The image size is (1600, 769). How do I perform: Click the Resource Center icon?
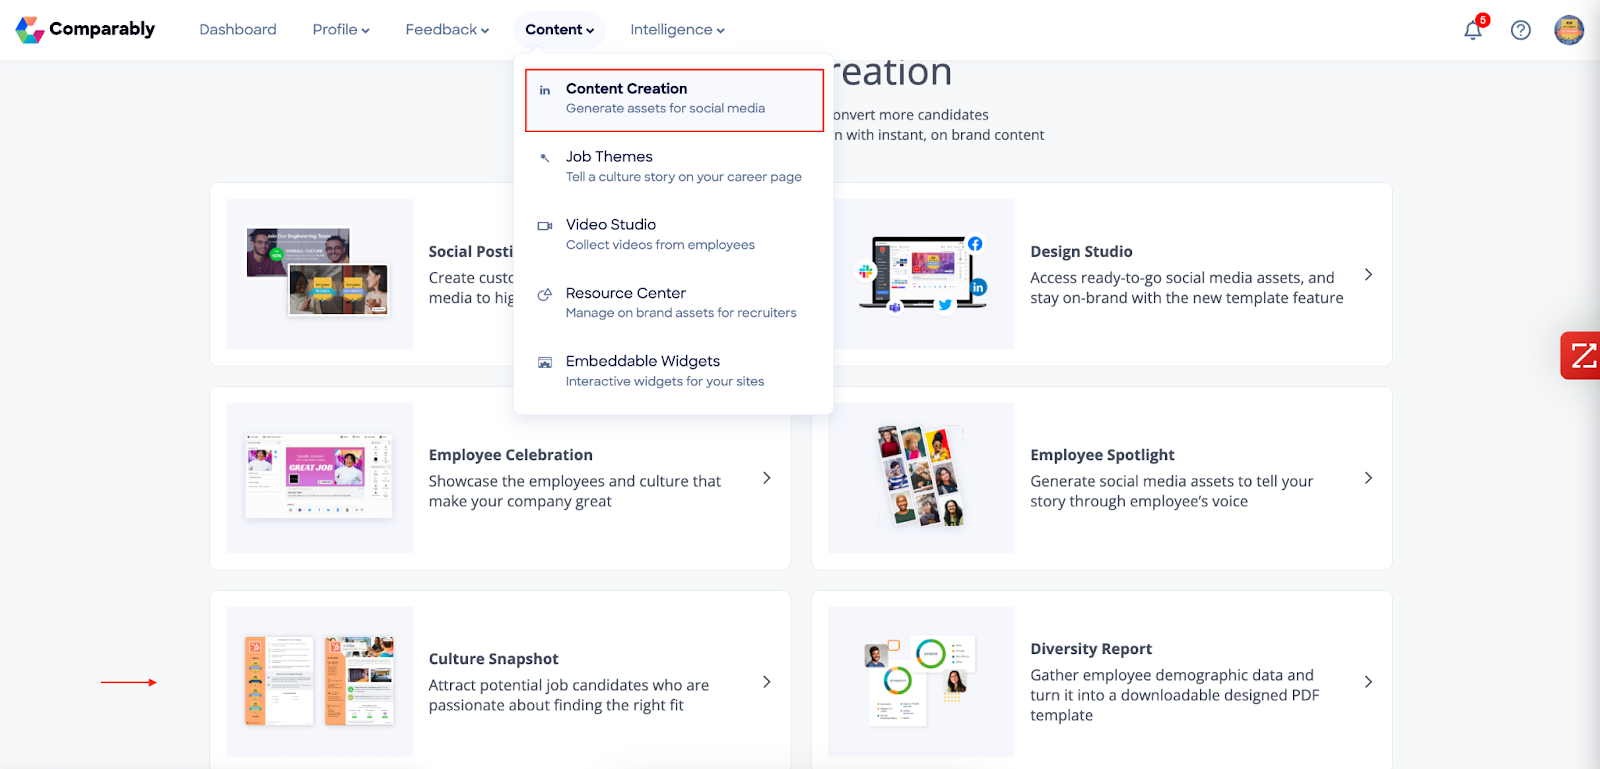click(545, 294)
